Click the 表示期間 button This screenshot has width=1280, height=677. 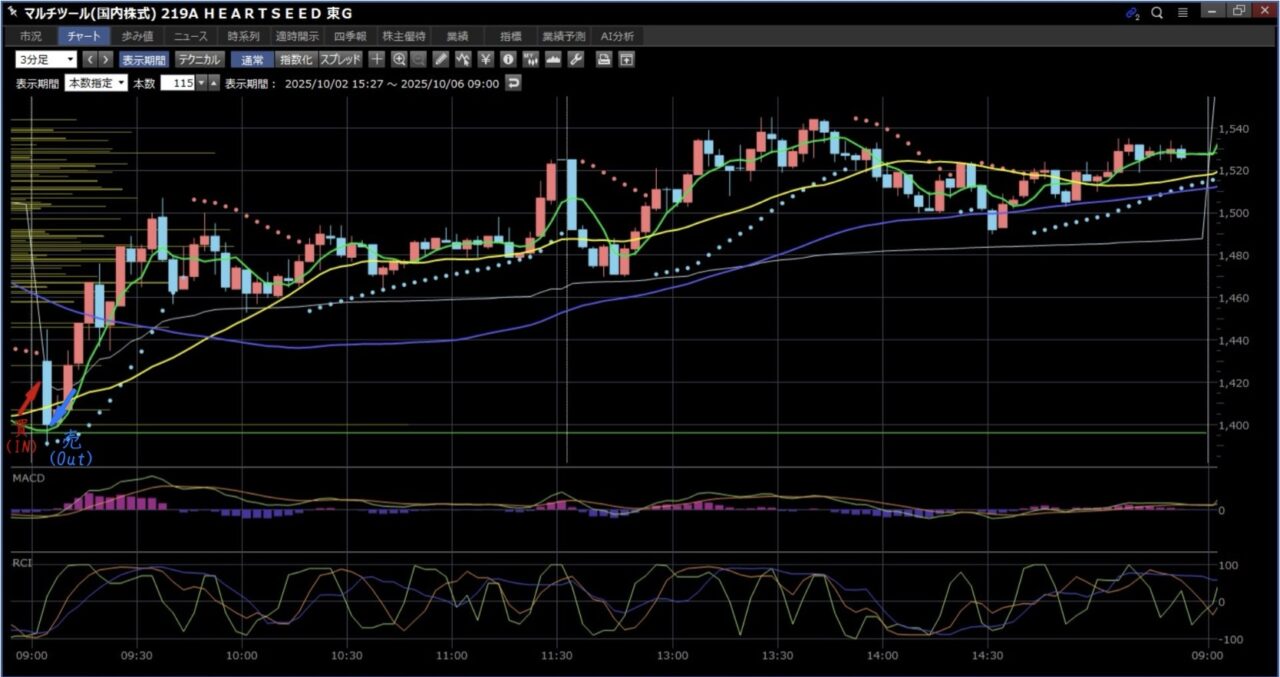coord(144,59)
